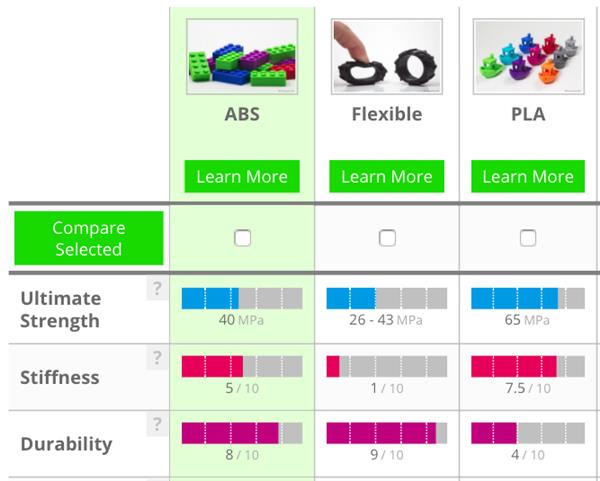Open the Flexible black rings image
This screenshot has width=600, height=481.
[x=387, y=58]
